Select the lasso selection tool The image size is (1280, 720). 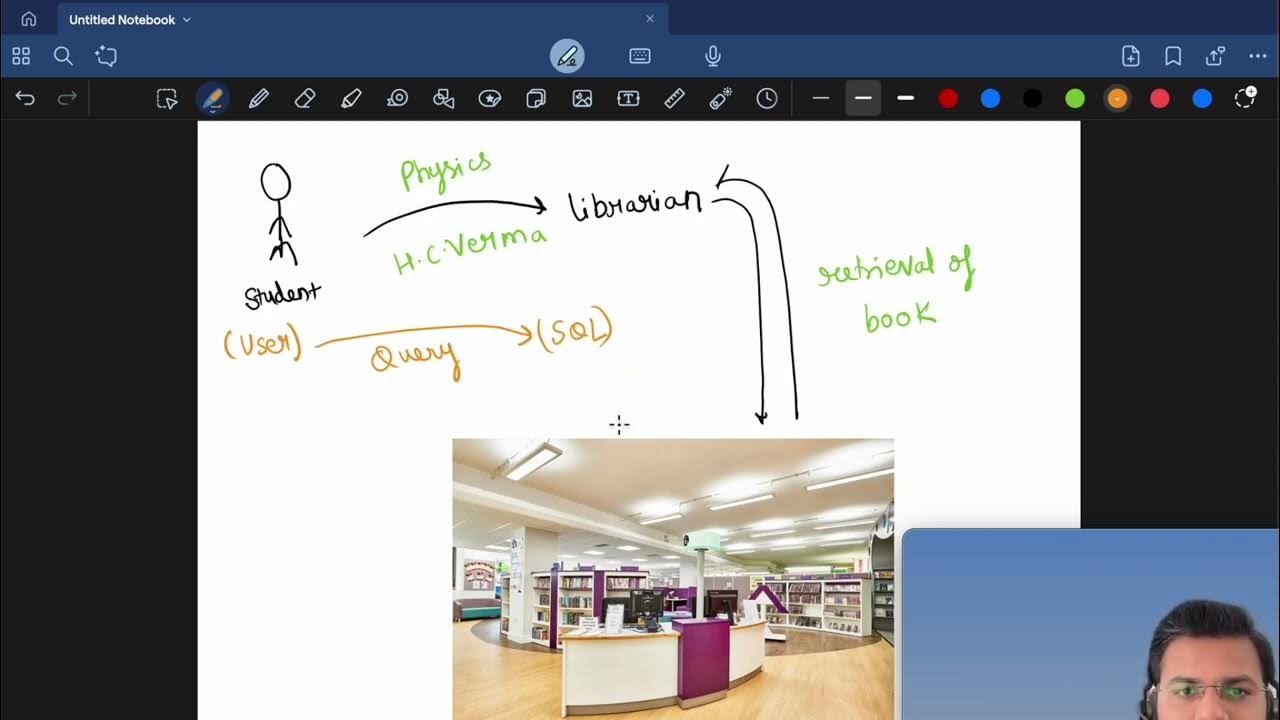point(166,98)
